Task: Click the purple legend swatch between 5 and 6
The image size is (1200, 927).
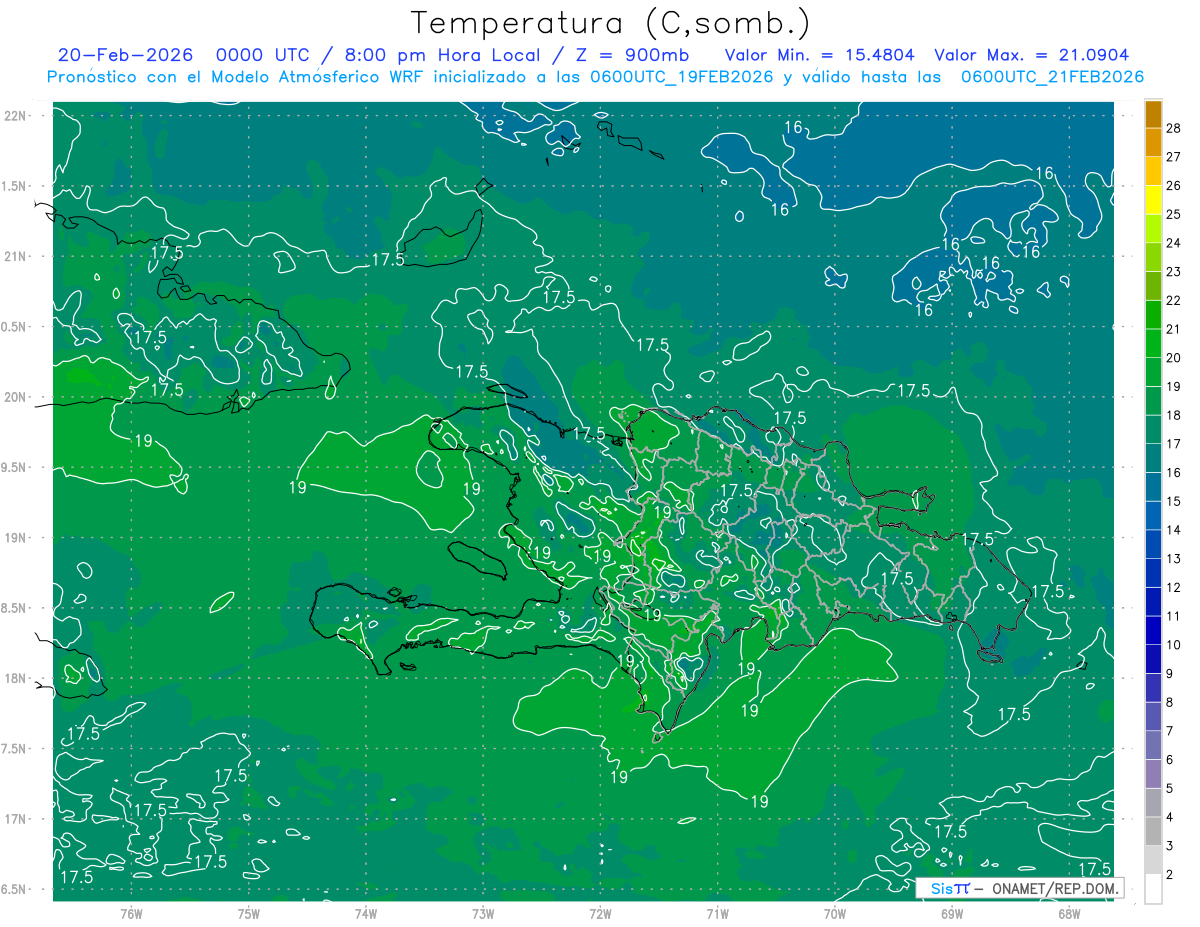Action: tap(1153, 773)
